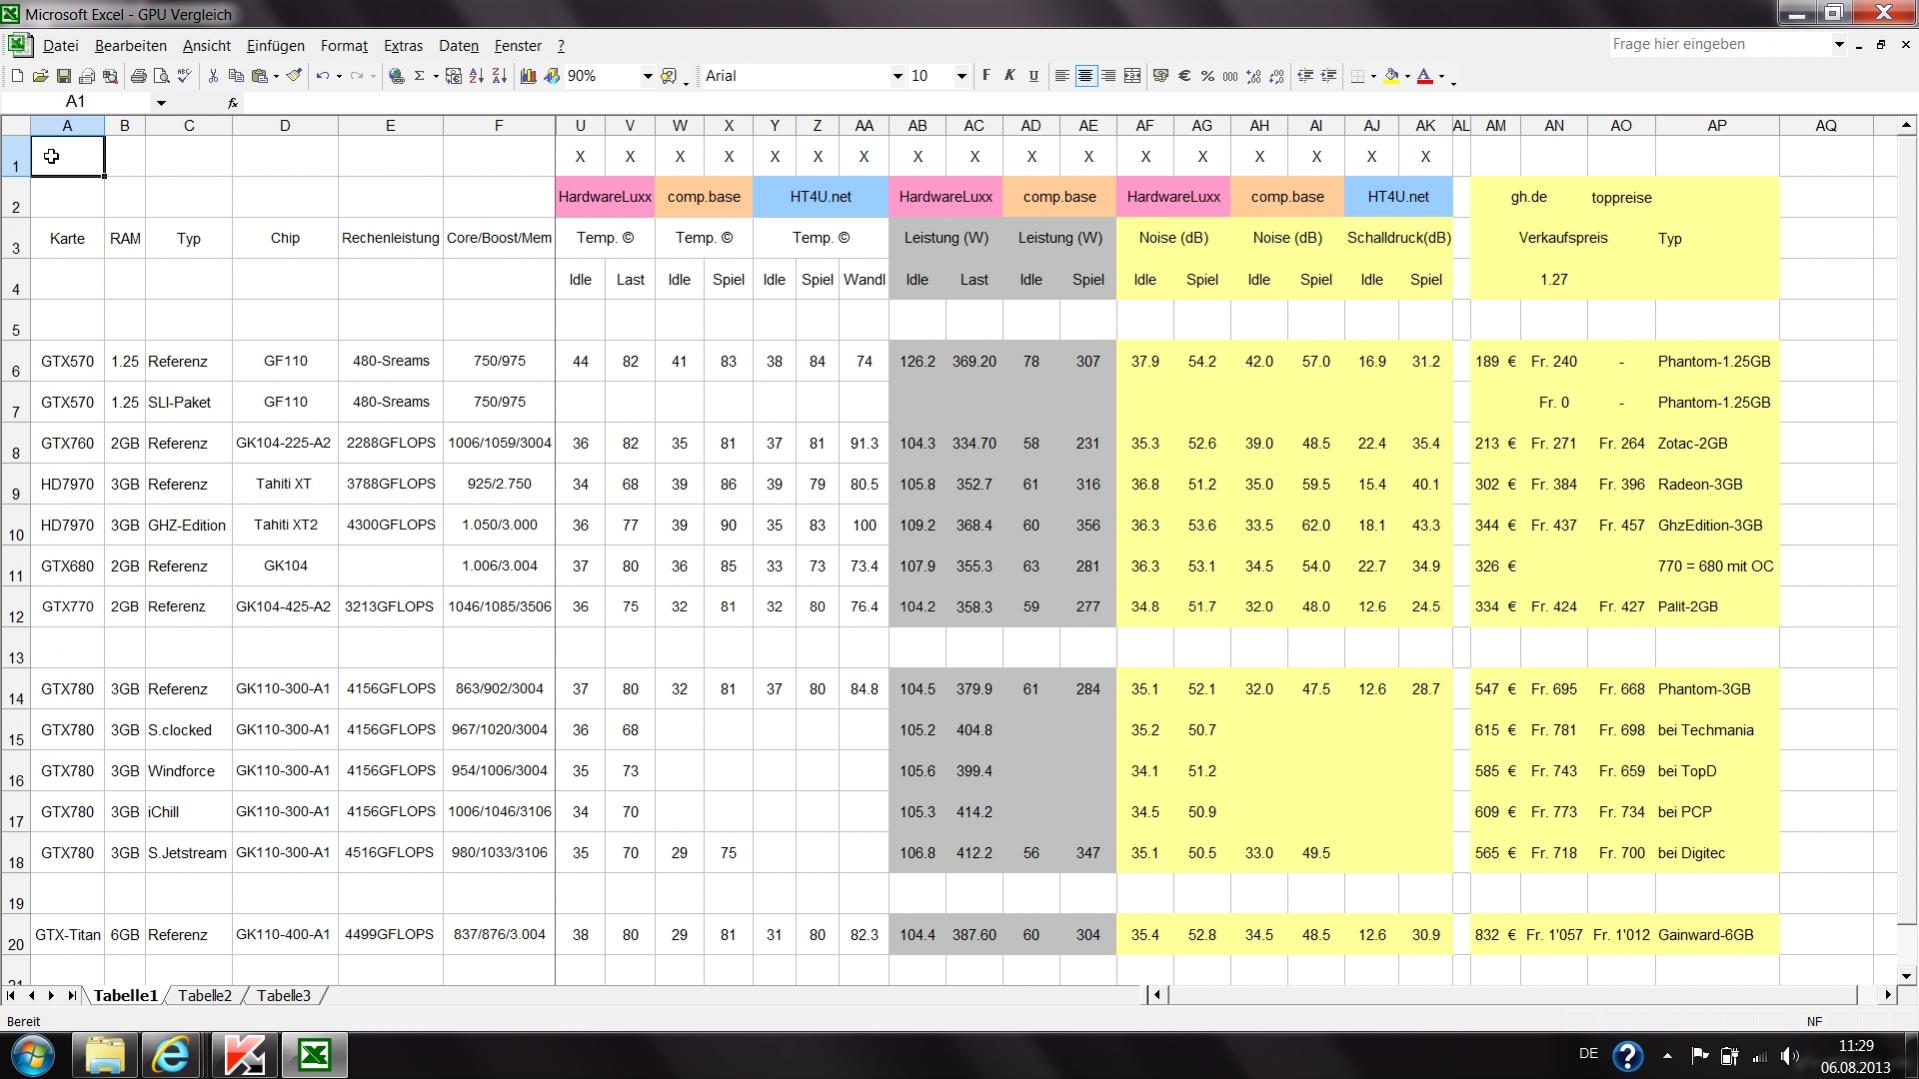This screenshot has width=1919, height=1079.
Task: Open the Einfügen menu
Action: [275, 46]
